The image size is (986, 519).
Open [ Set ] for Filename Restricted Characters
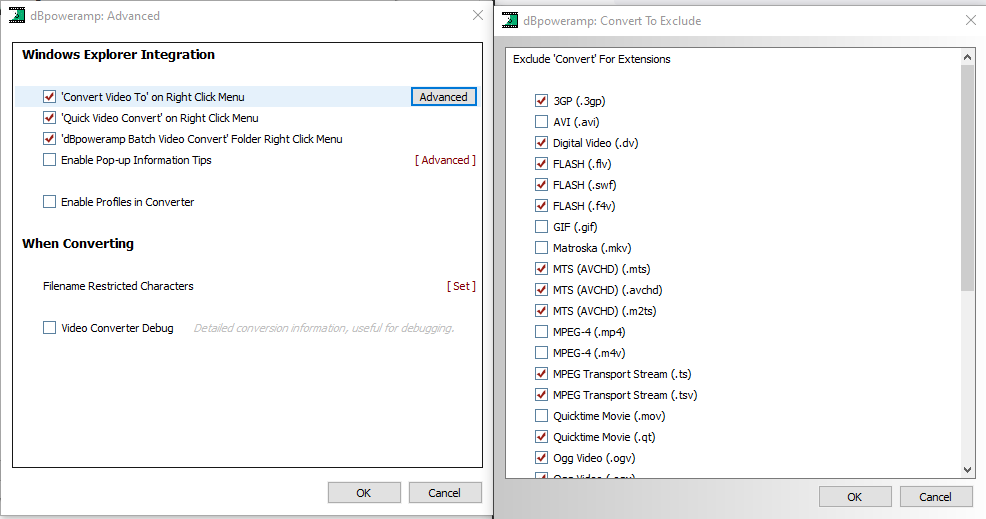coord(461,286)
